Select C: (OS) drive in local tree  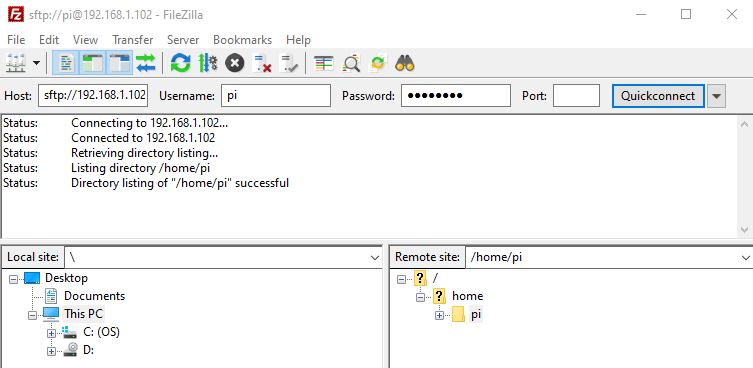pos(101,332)
